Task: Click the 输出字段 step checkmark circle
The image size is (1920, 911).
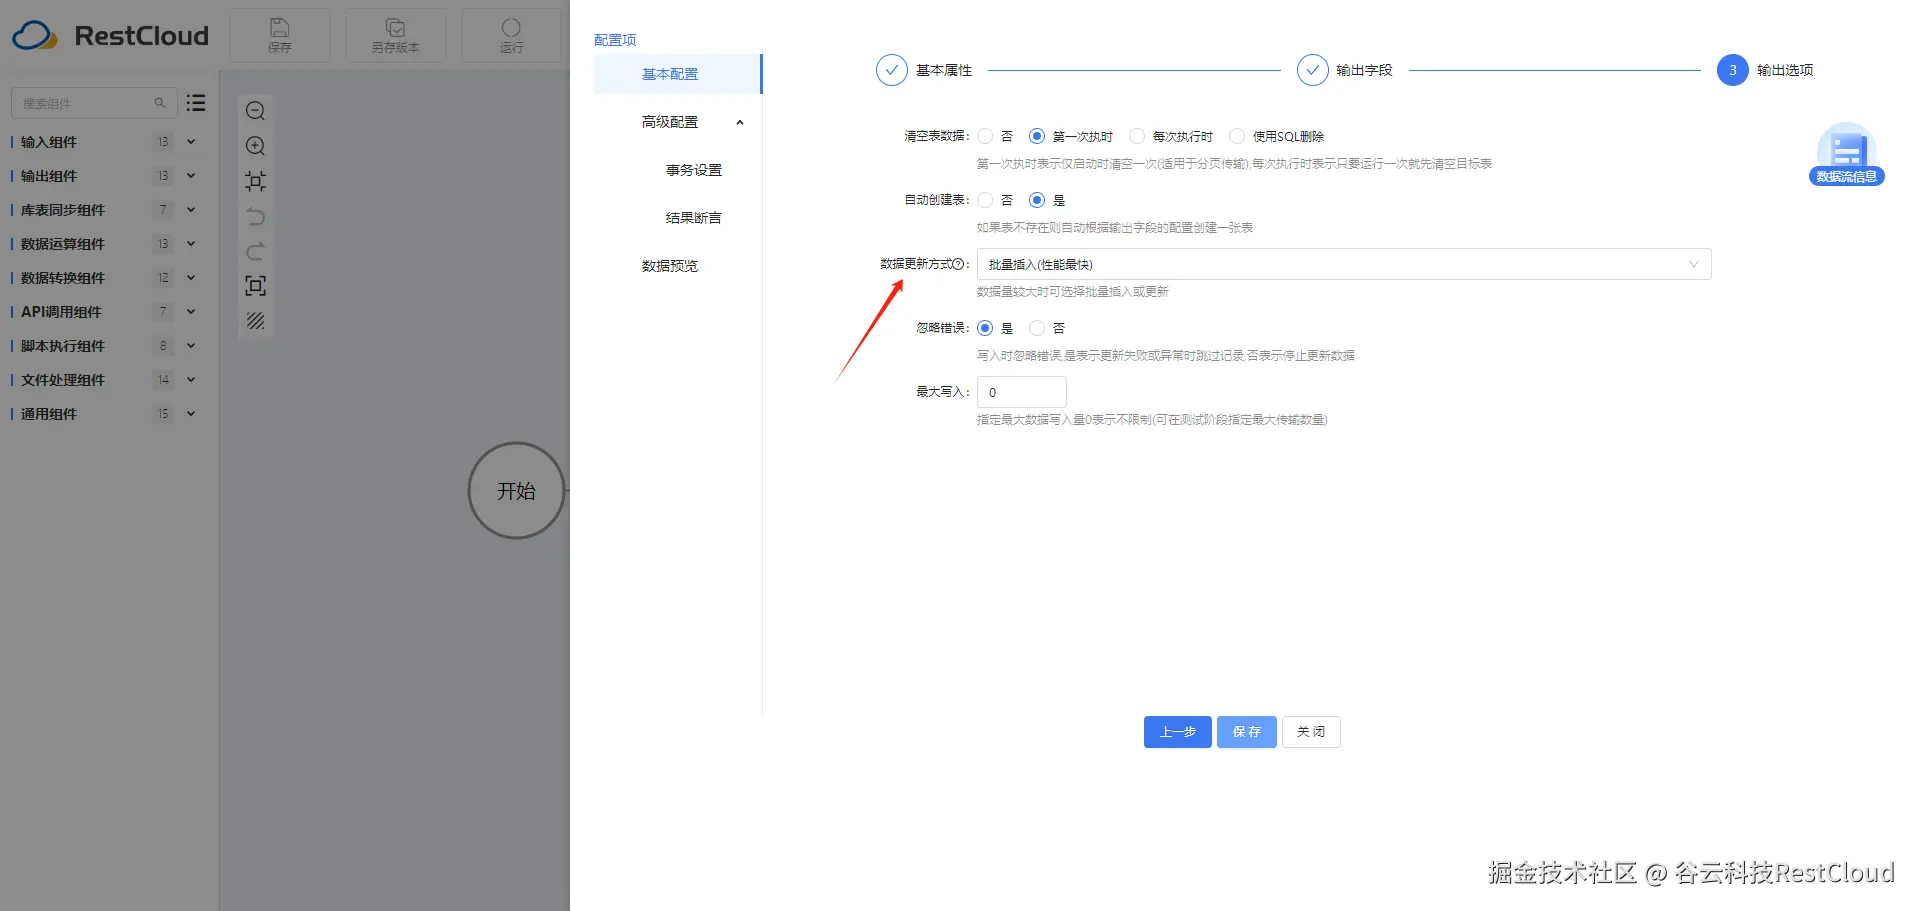Action: click(1312, 70)
